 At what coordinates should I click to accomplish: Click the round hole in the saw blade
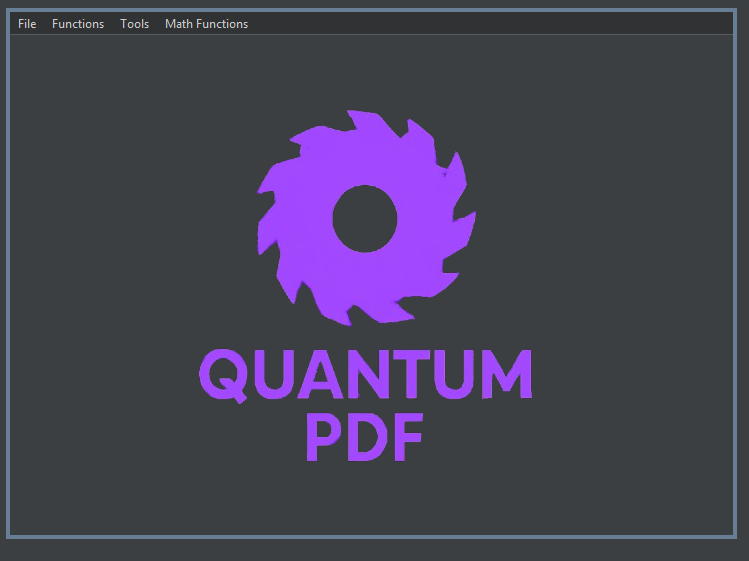point(364,218)
